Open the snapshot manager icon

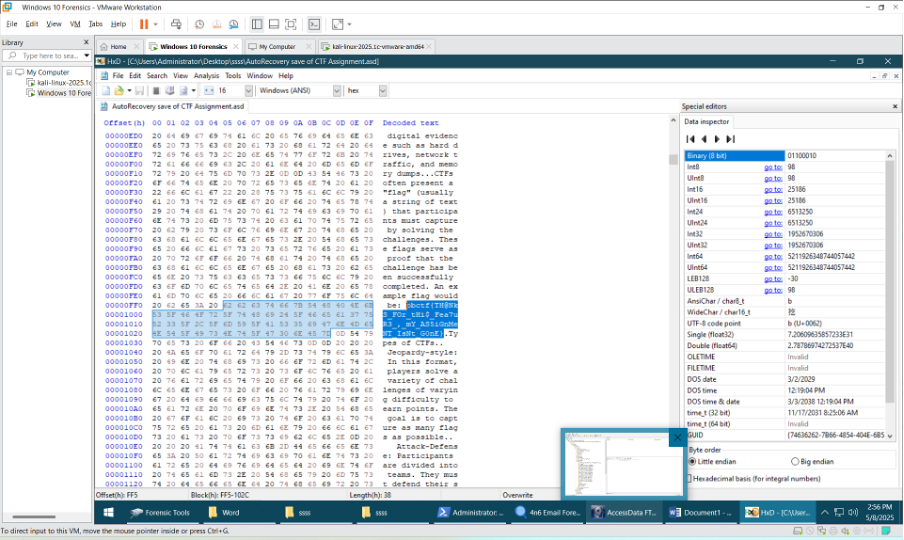233,24
